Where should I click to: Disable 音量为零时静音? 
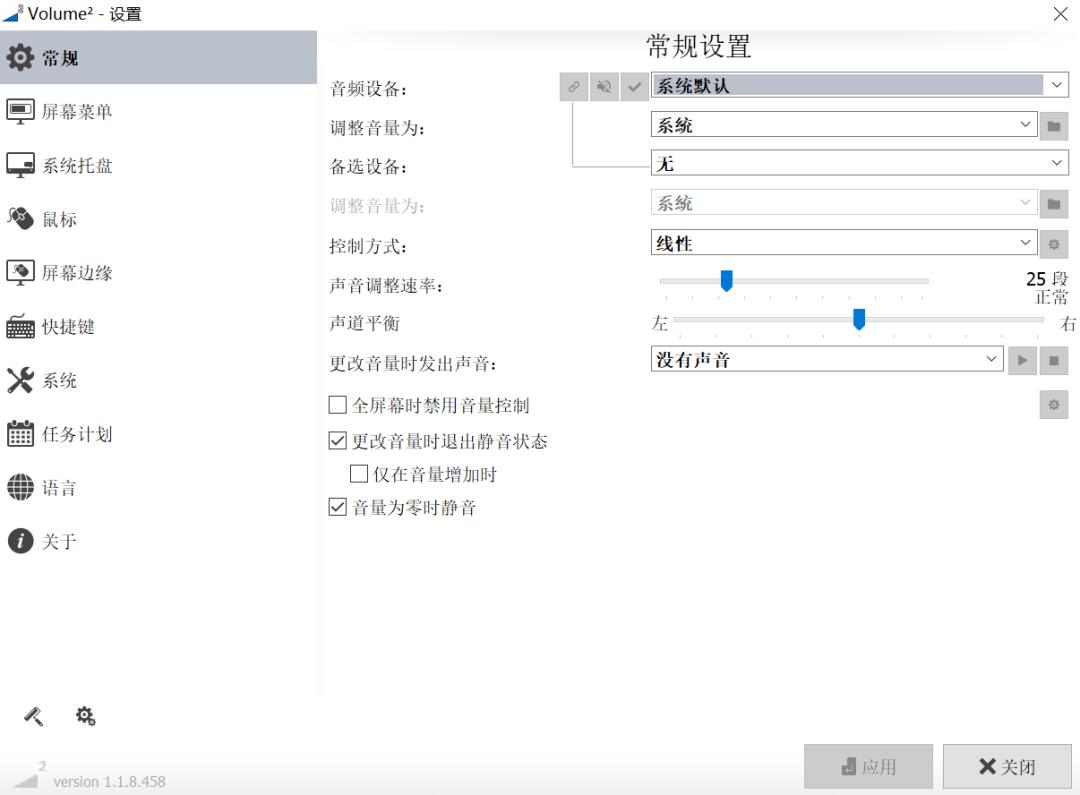coord(337,507)
